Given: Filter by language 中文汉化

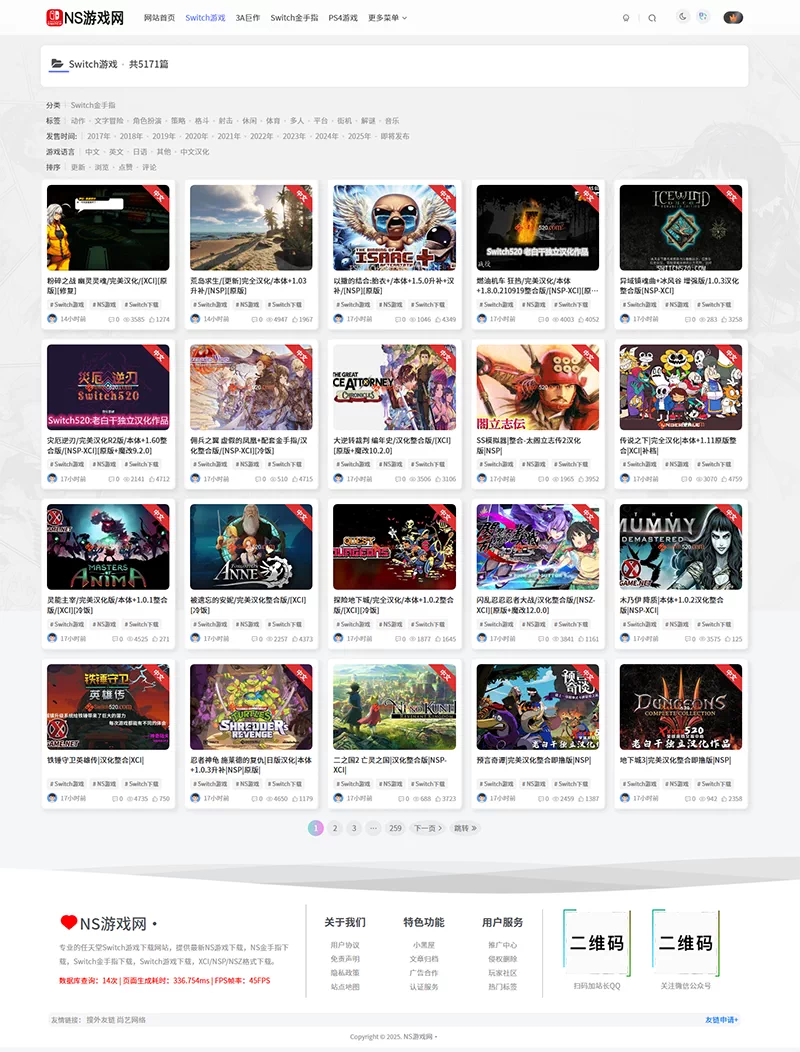Looking at the screenshot, I should (195, 152).
